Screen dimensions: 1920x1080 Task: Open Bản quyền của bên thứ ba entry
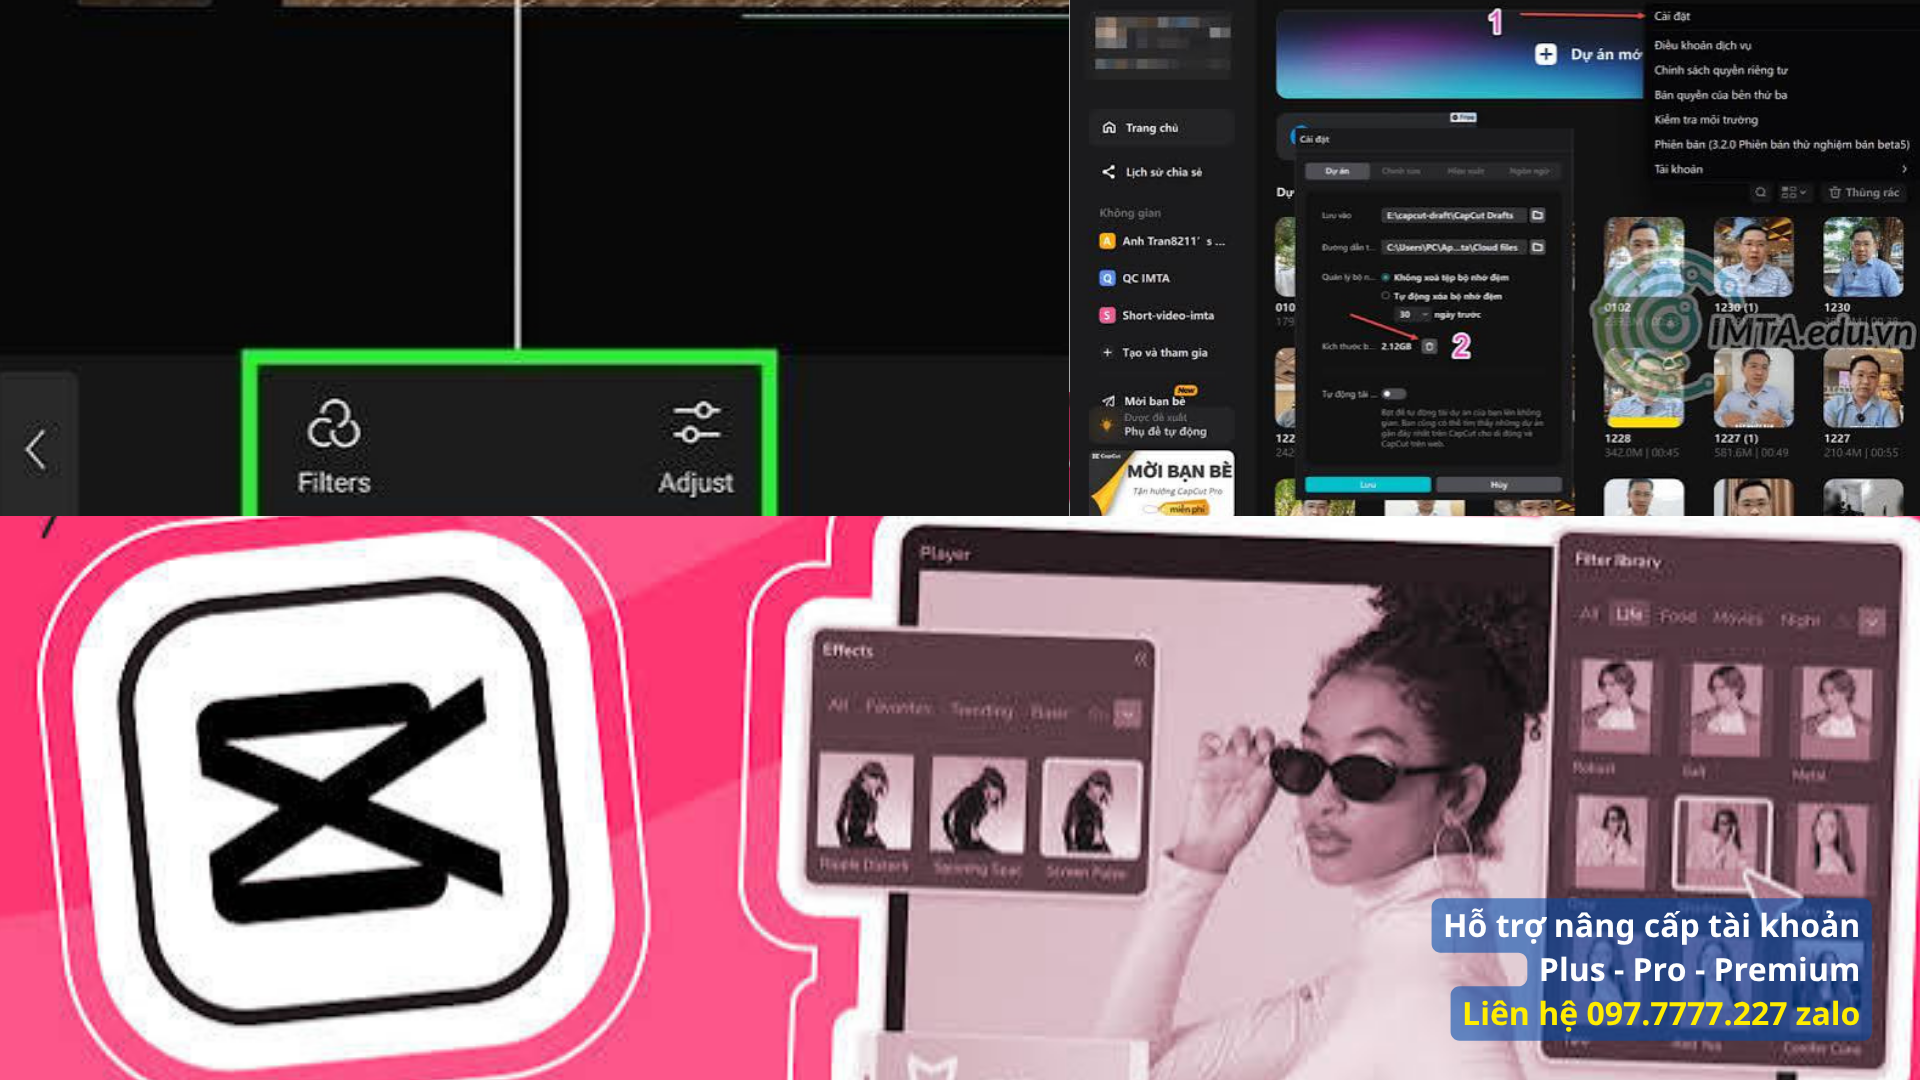(x=1720, y=95)
